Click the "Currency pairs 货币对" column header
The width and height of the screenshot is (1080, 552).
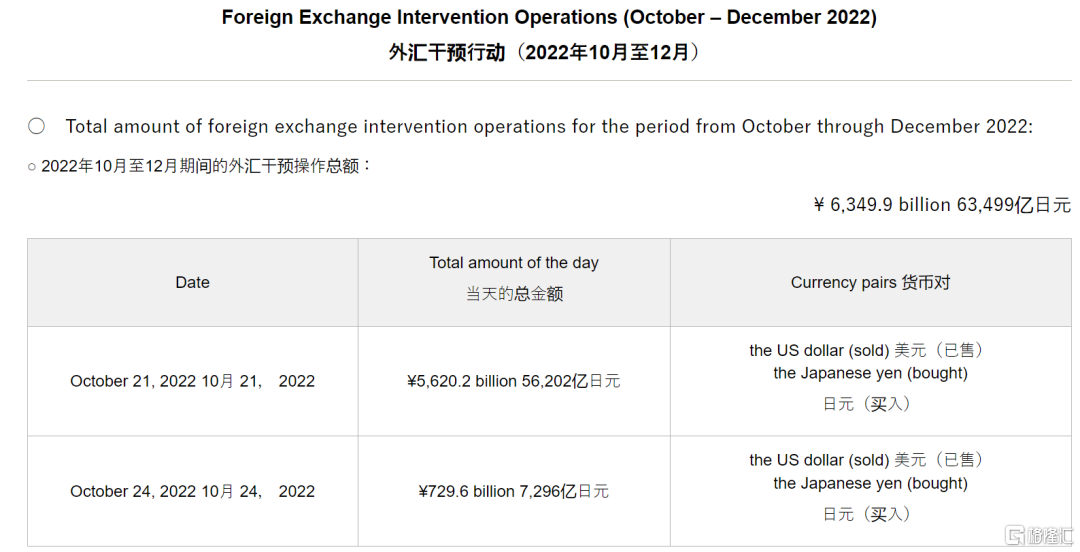click(x=870, y=283)
